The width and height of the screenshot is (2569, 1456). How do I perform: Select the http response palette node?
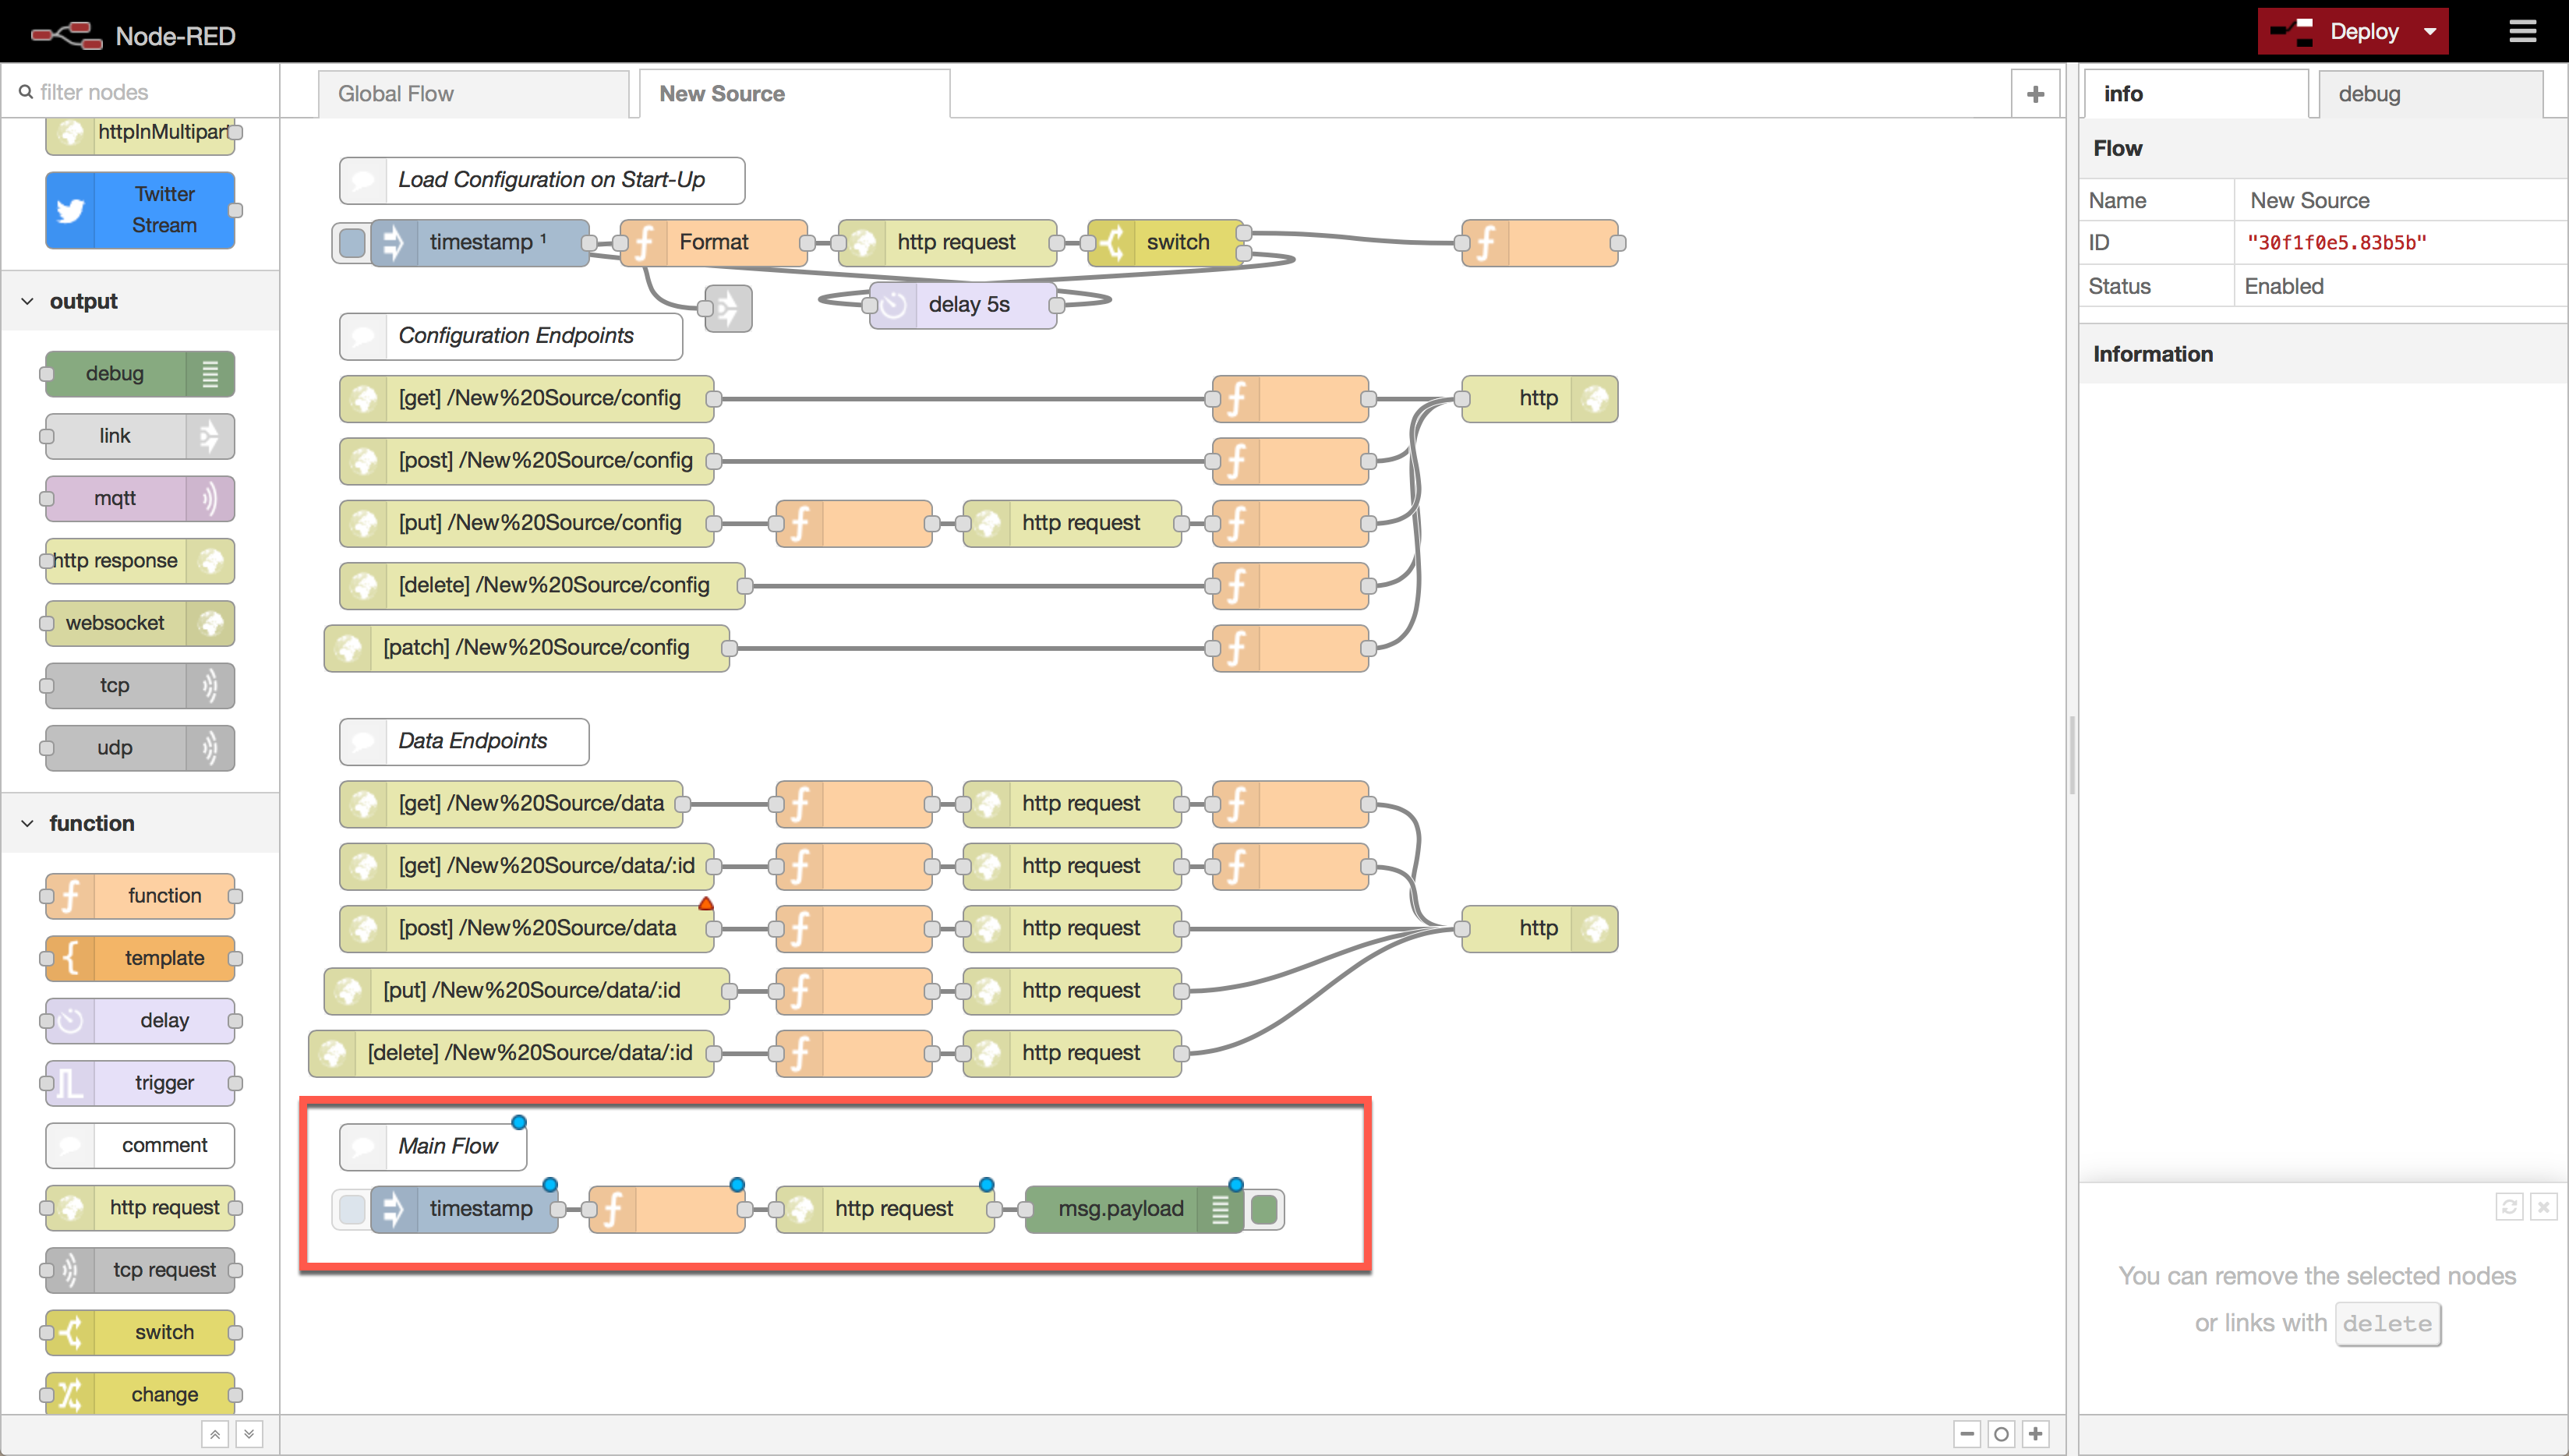[140, 561]
